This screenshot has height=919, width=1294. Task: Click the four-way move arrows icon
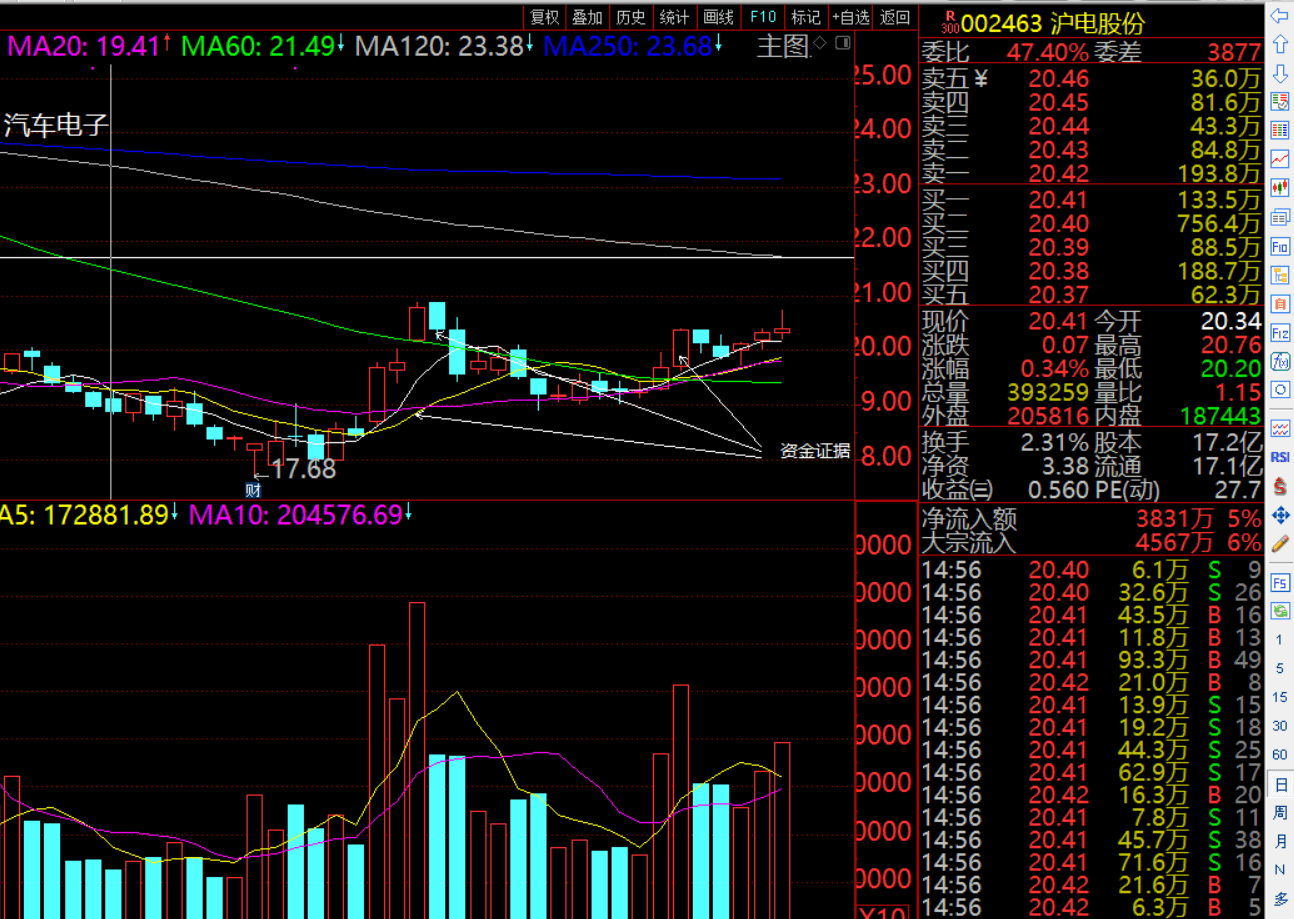tap(1280, 515)
